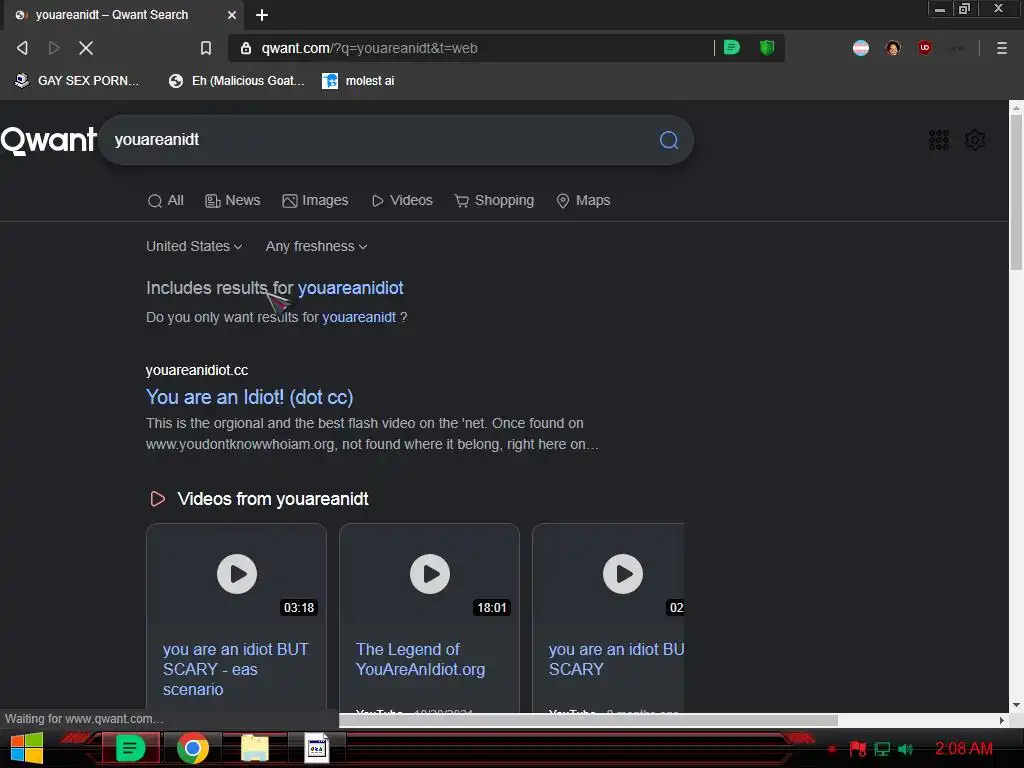
Task: Click the 2:08 AM taskbar clock
Action: pyautogui.click(x=964, y=748)
